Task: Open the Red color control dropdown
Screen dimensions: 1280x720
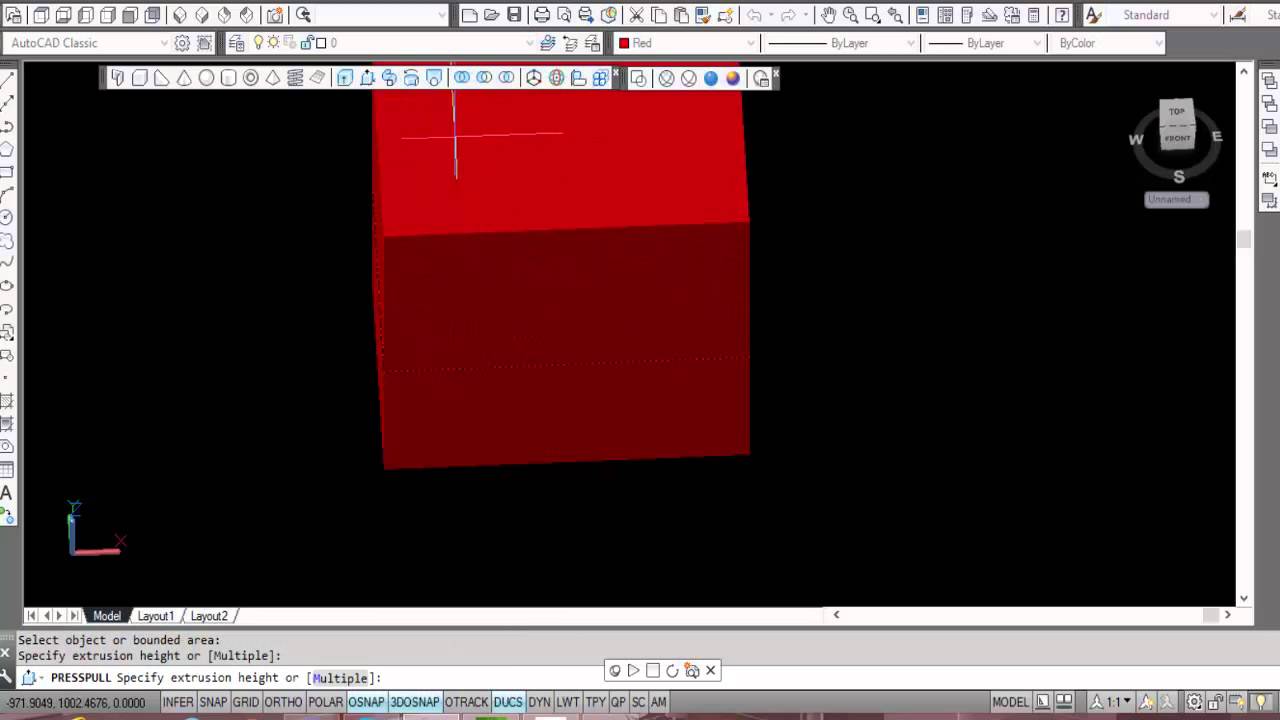Action: point(686,43)
